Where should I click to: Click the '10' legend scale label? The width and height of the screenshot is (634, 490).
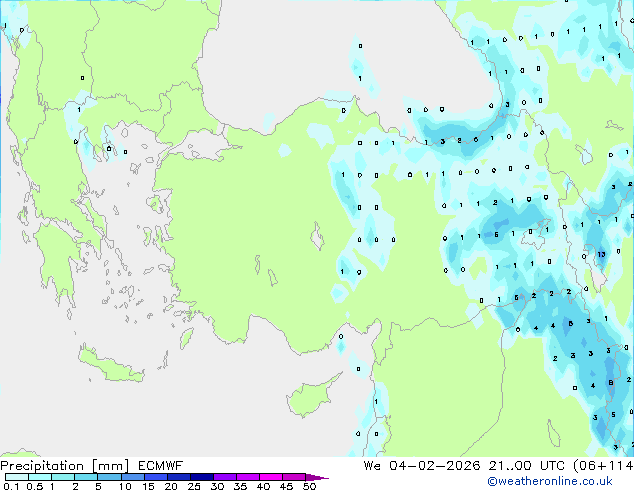tap(125, 486)
